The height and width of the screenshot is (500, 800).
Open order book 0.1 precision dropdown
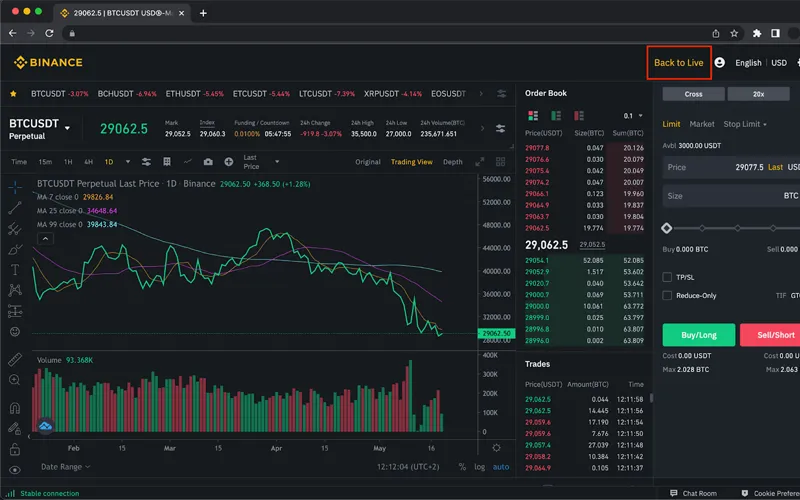click(x=633, y=116)
